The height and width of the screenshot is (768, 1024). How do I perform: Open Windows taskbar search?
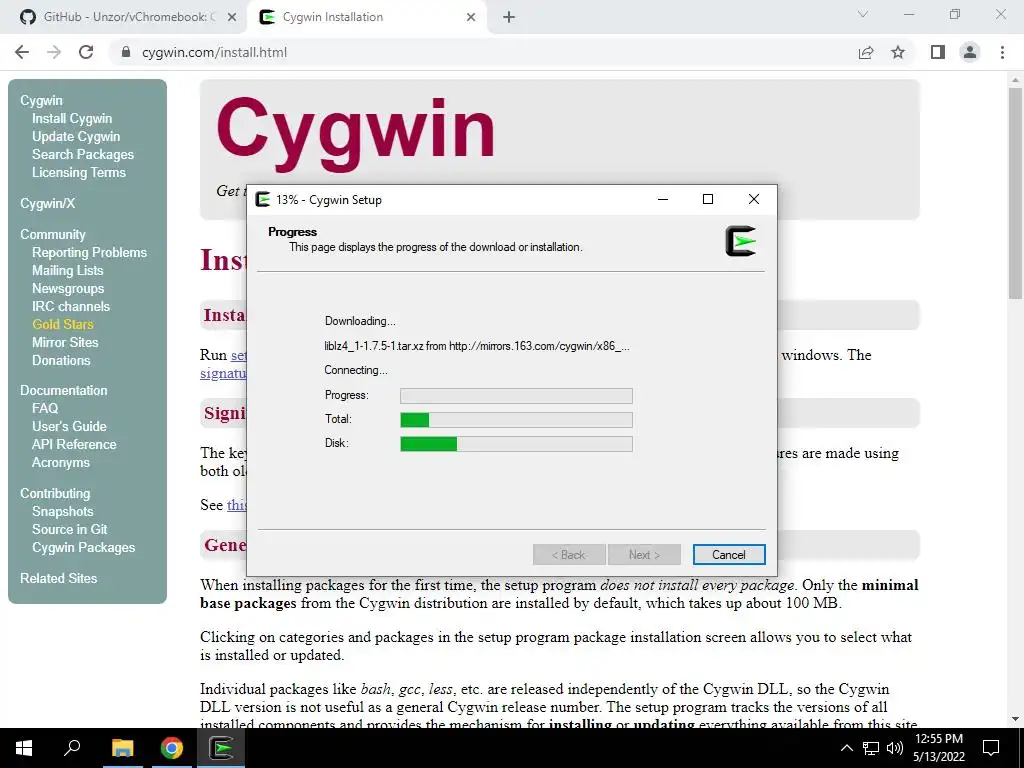72,748
